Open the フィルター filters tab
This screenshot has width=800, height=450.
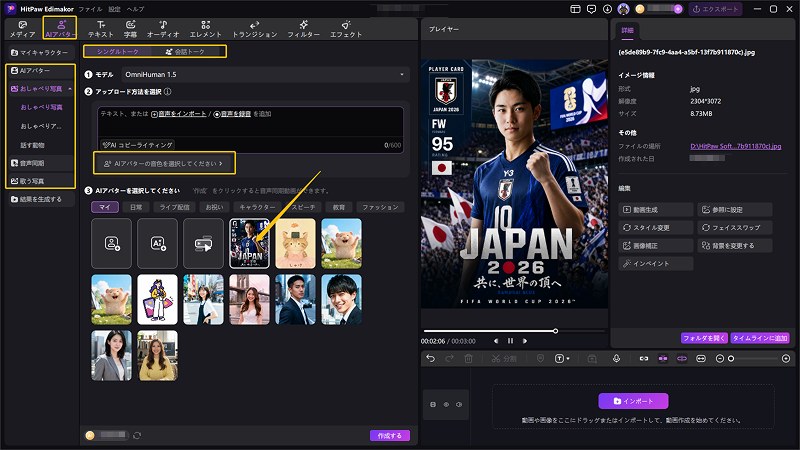[x=304, y=29]
